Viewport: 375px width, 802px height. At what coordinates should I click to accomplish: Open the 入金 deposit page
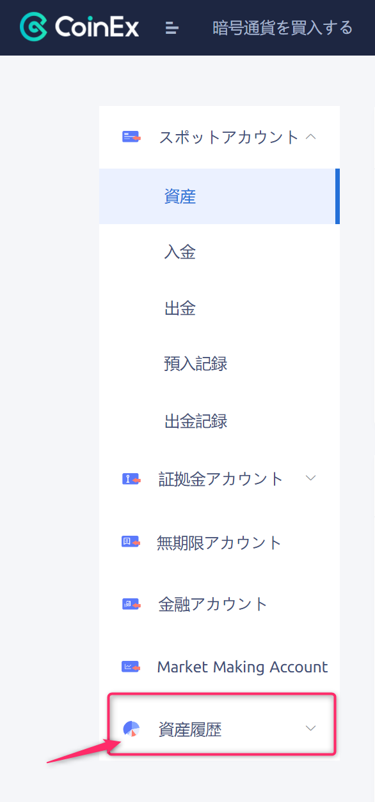point(219,252)
